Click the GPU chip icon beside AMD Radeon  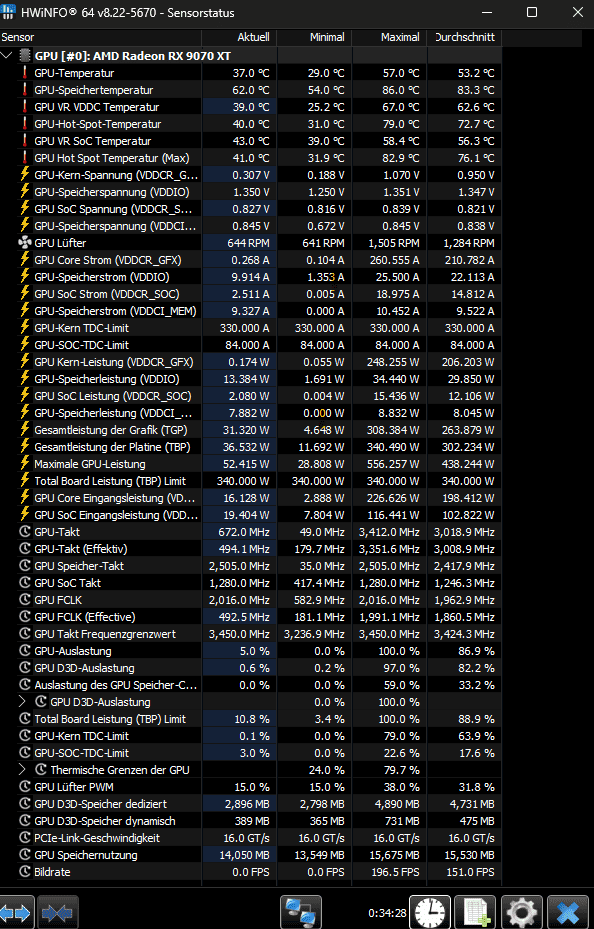25,56
